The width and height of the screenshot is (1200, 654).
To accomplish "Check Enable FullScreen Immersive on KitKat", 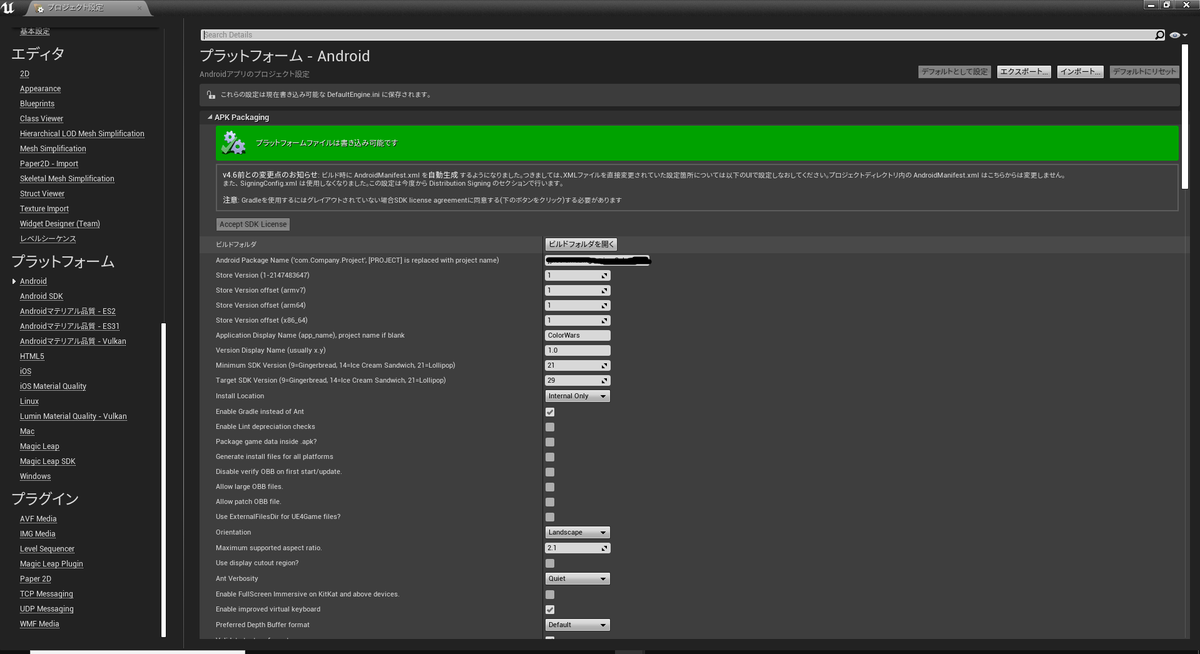I will coord(550,594).
